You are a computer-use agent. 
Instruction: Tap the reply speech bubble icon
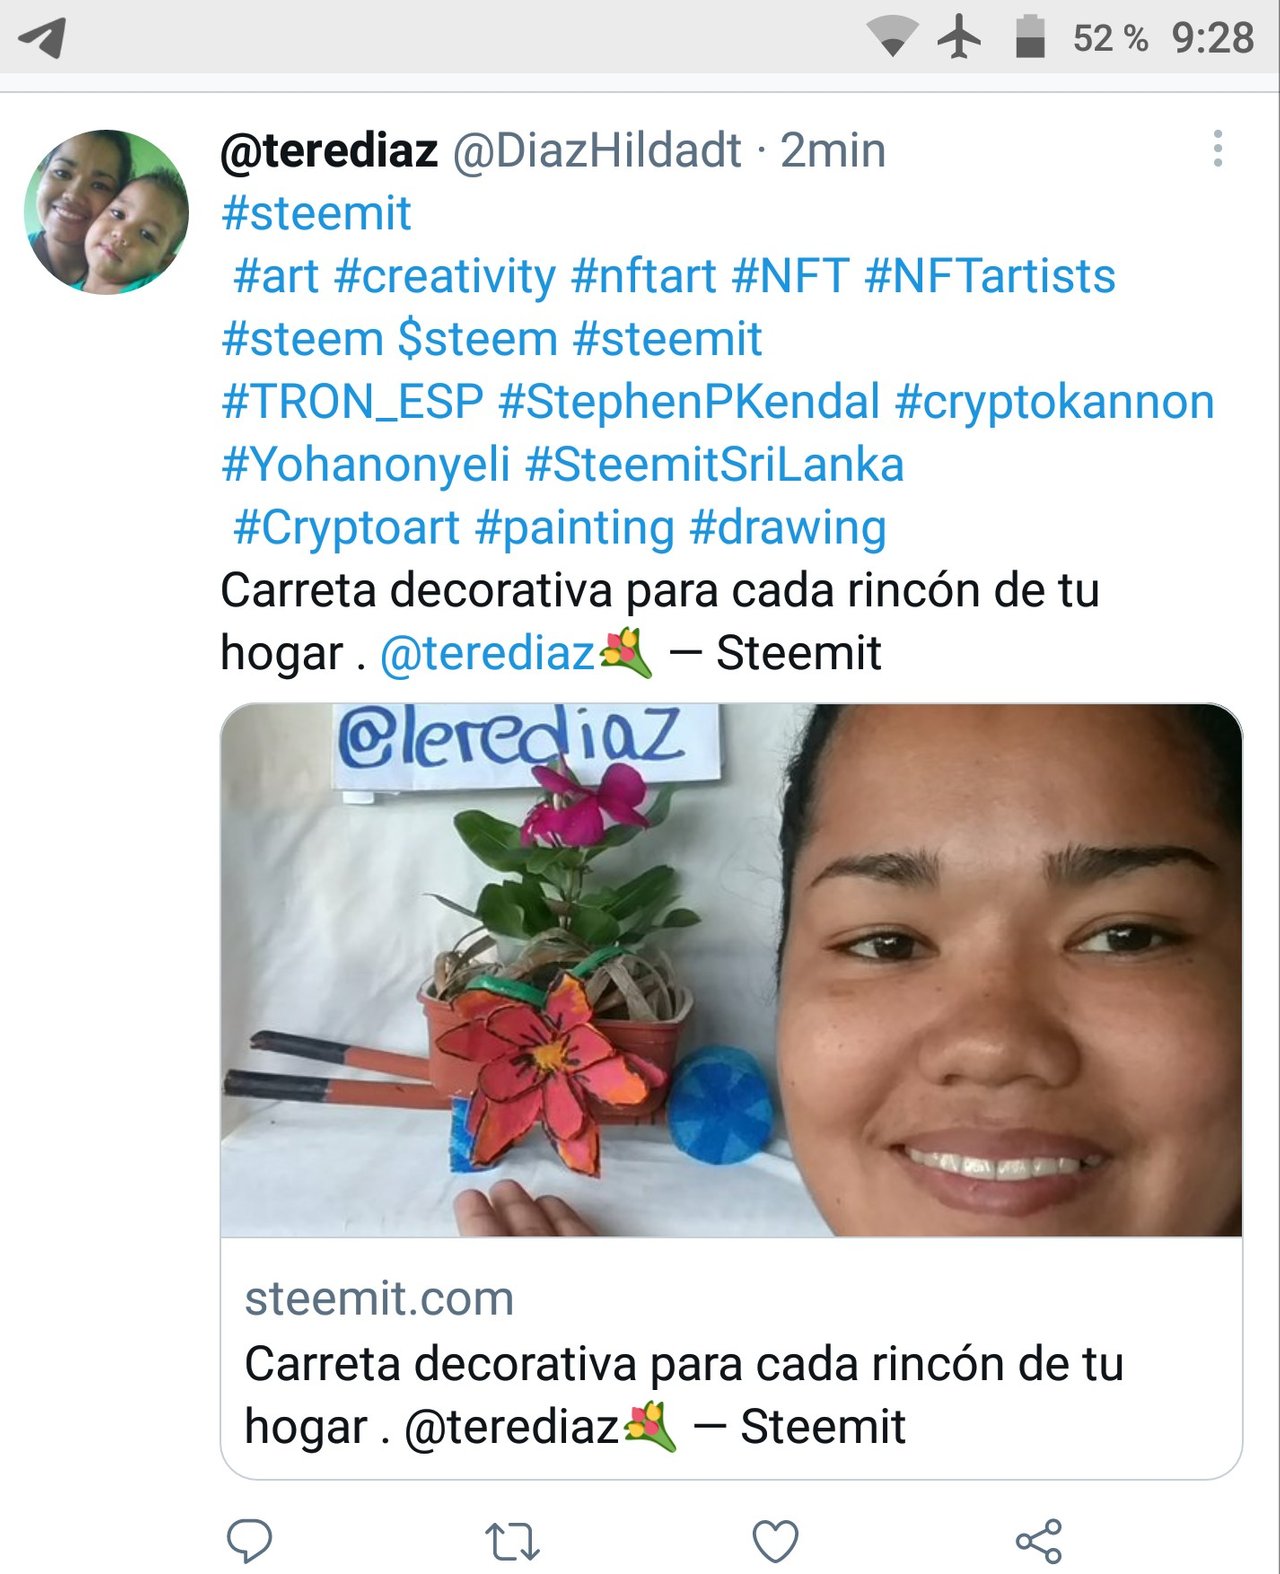249,1541
